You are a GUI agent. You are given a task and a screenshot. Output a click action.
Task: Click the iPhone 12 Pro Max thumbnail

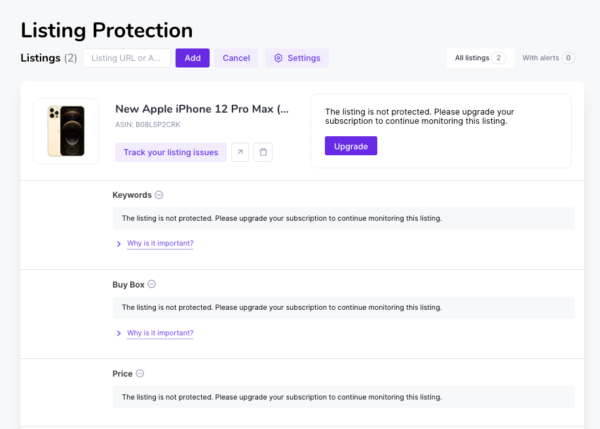66,131
